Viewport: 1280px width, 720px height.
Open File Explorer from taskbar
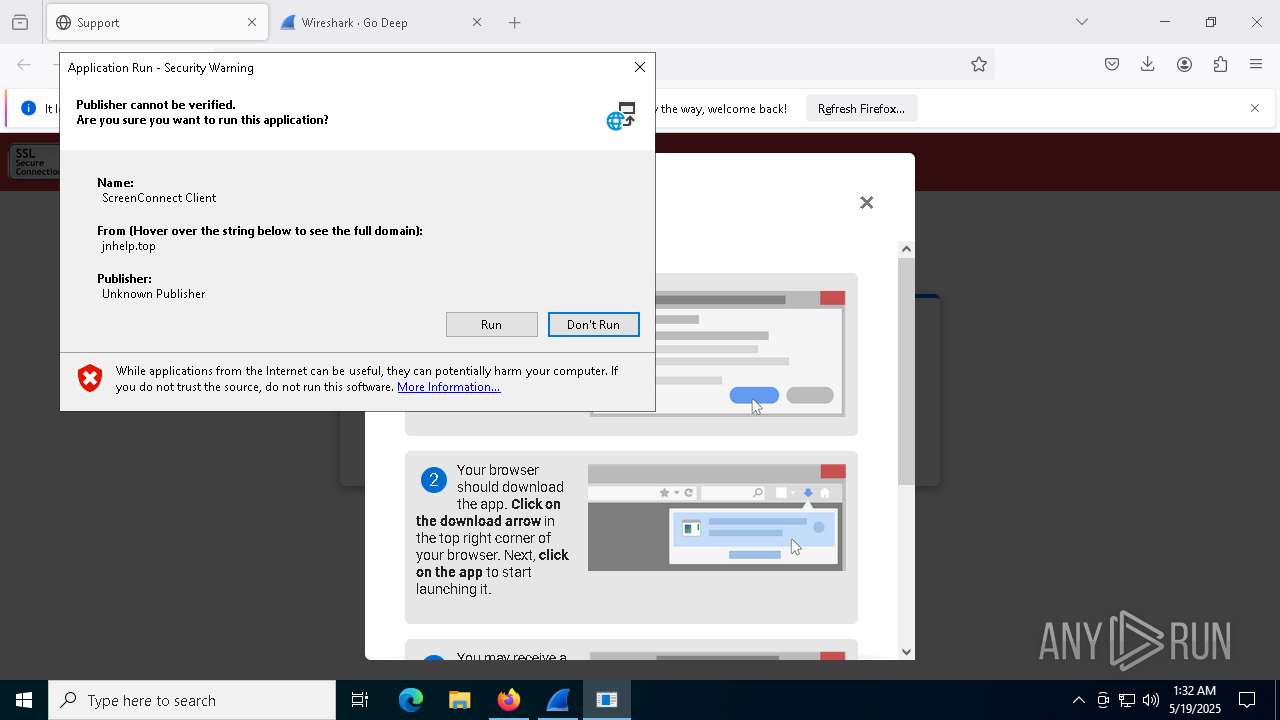(460, 700)
